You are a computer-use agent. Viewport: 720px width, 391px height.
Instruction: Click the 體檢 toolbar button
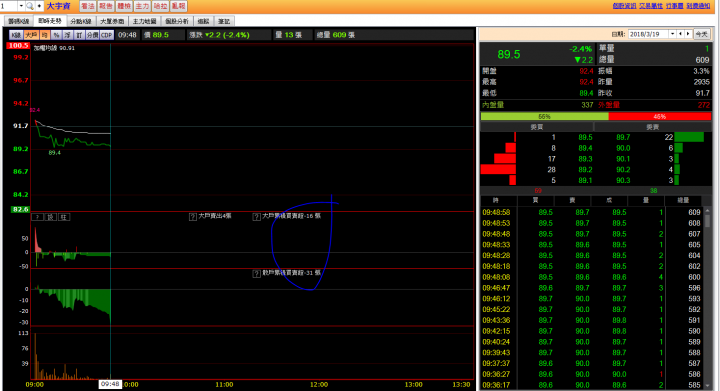(x=124, y=6)
